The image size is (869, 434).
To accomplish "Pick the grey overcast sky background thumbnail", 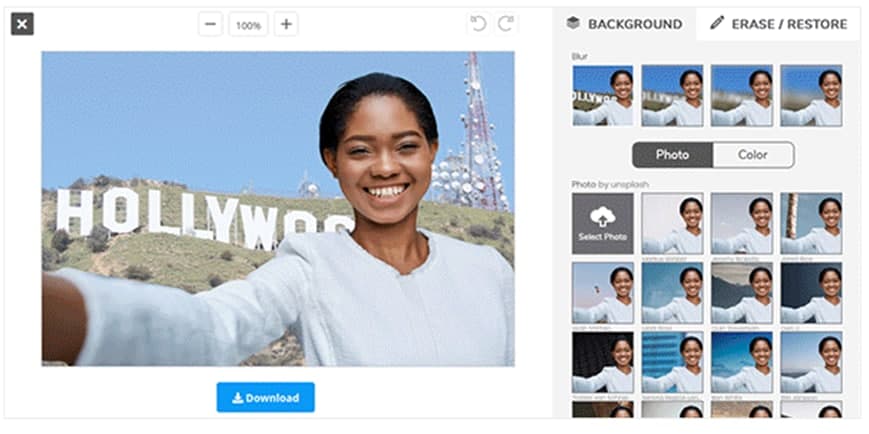I will click(x=742, y=223).
